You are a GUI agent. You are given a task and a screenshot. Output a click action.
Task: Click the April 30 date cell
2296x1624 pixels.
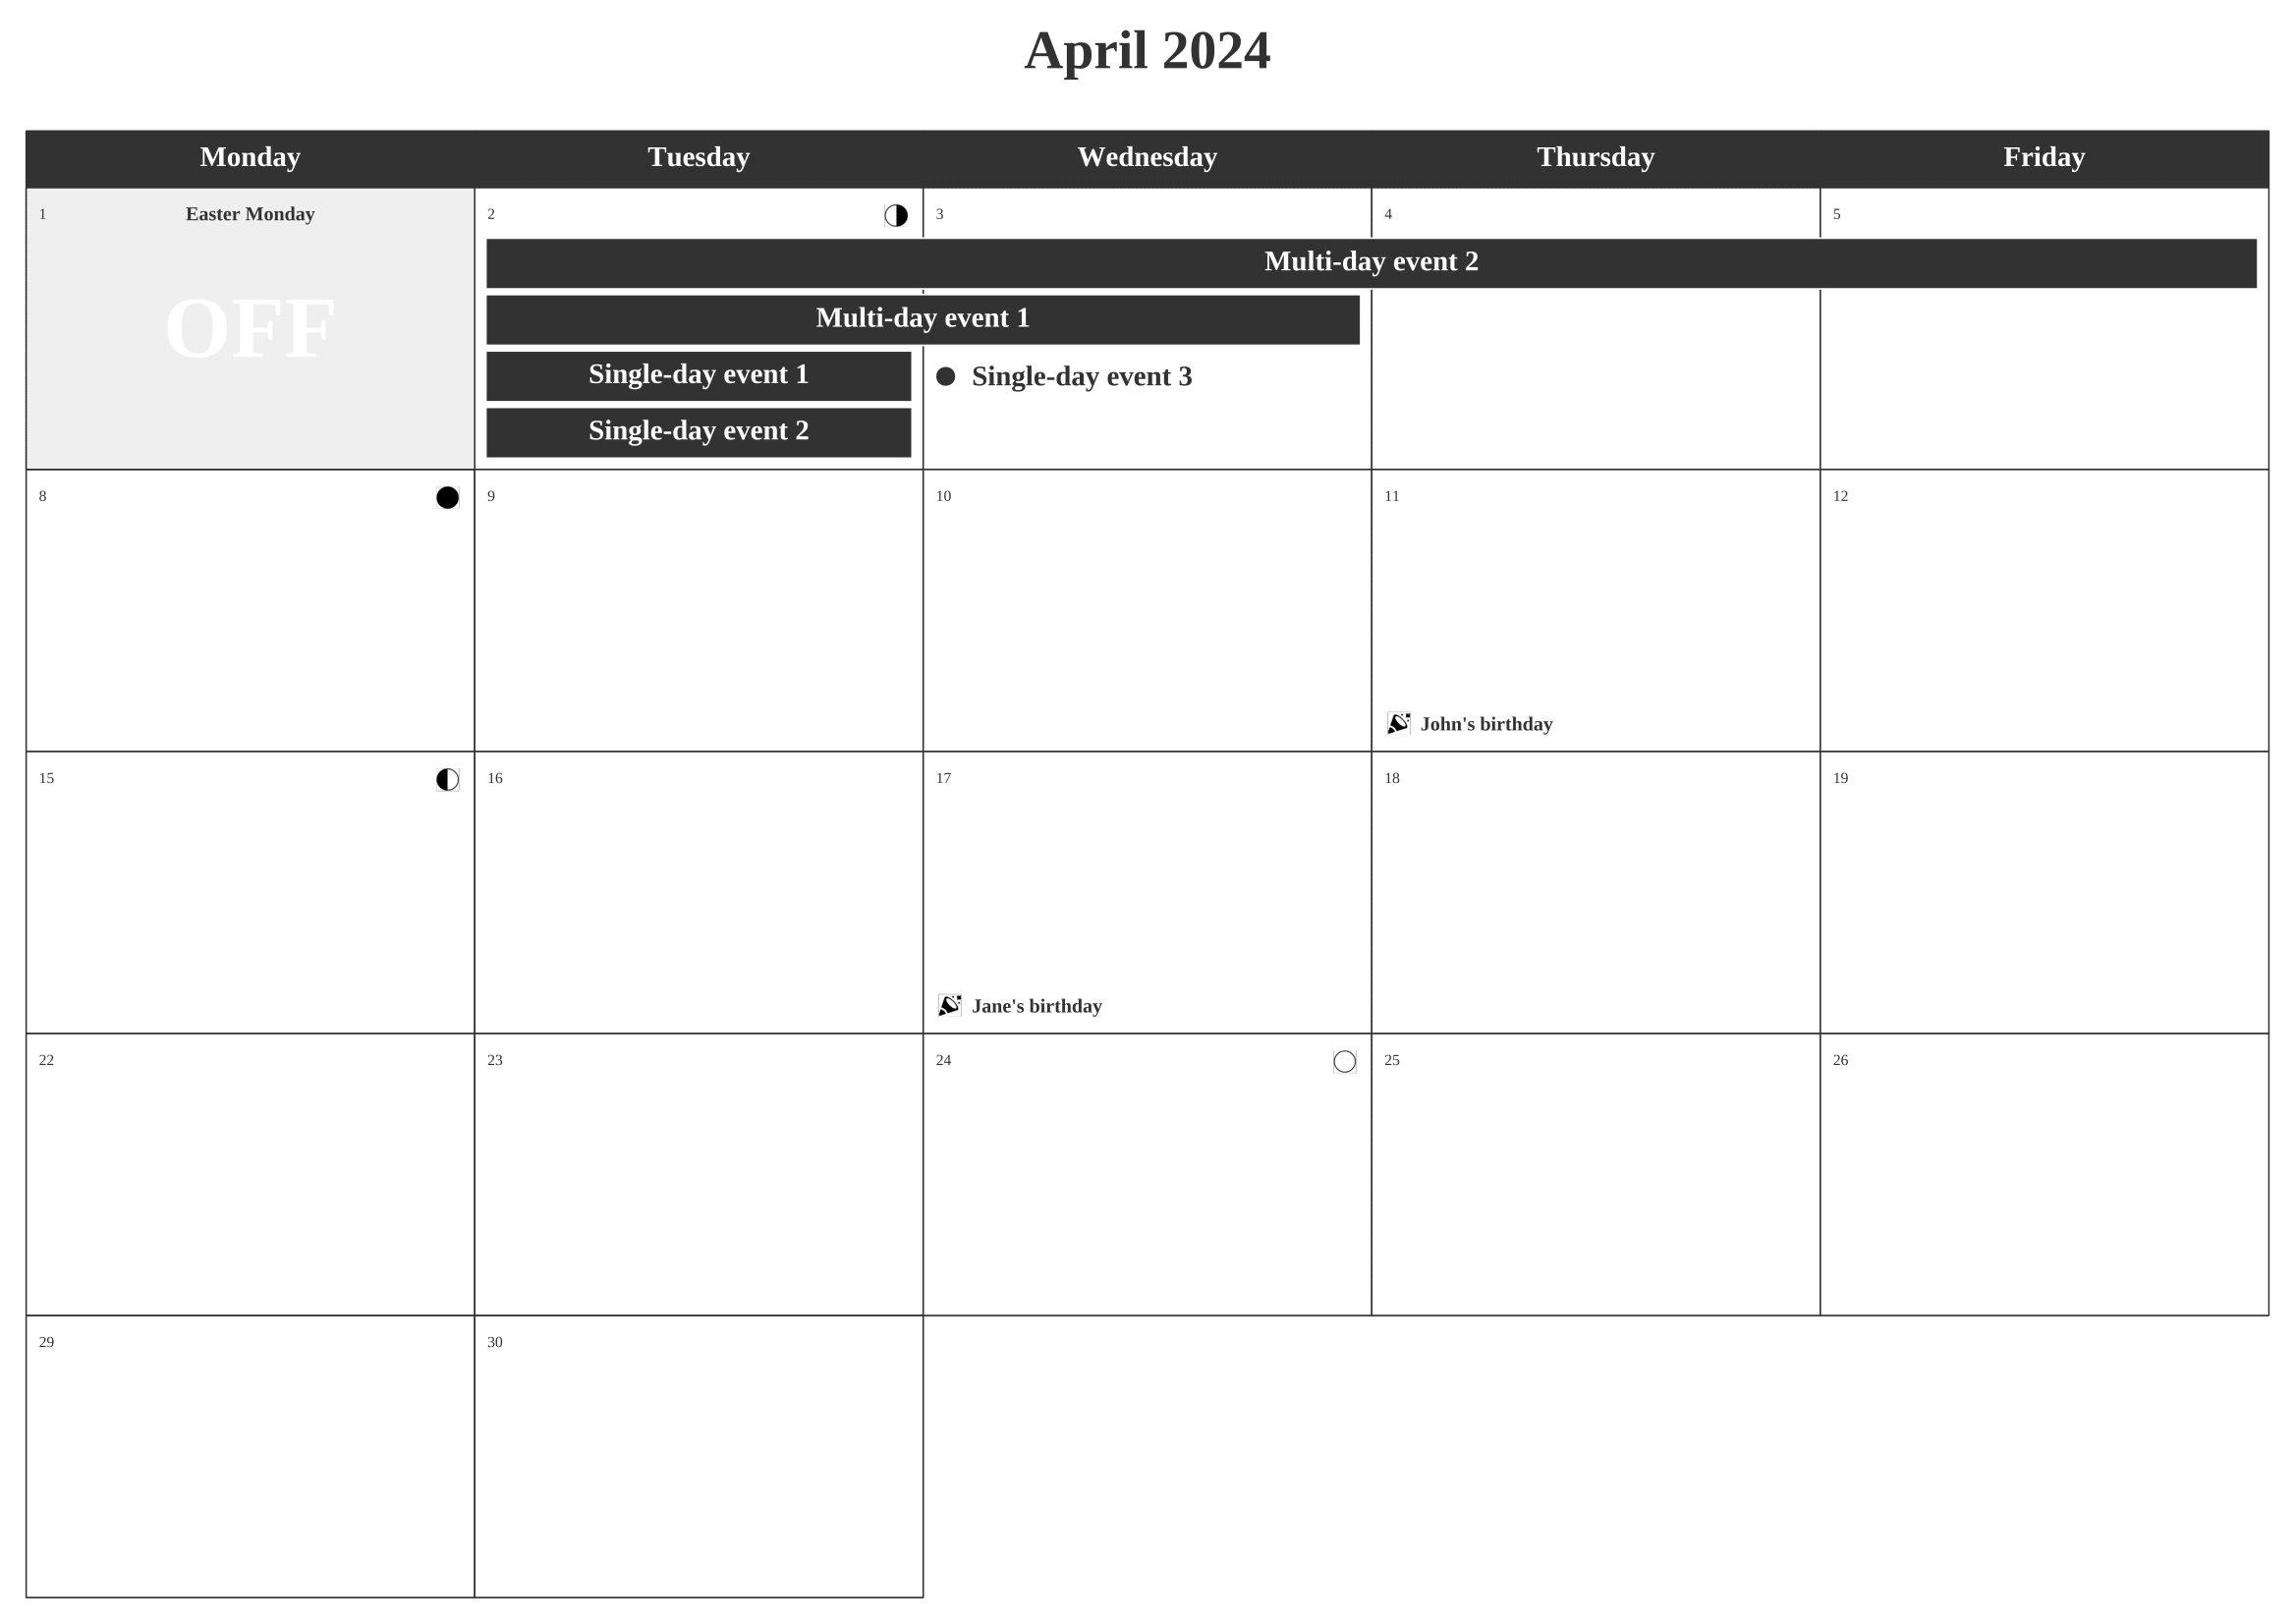coord(700,1461)
